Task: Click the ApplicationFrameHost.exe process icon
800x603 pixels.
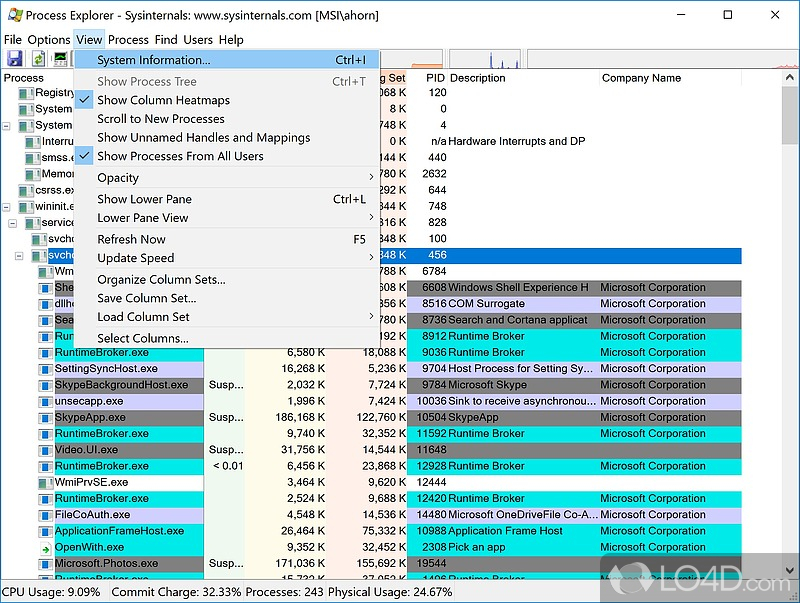Action: coord(46,532)
